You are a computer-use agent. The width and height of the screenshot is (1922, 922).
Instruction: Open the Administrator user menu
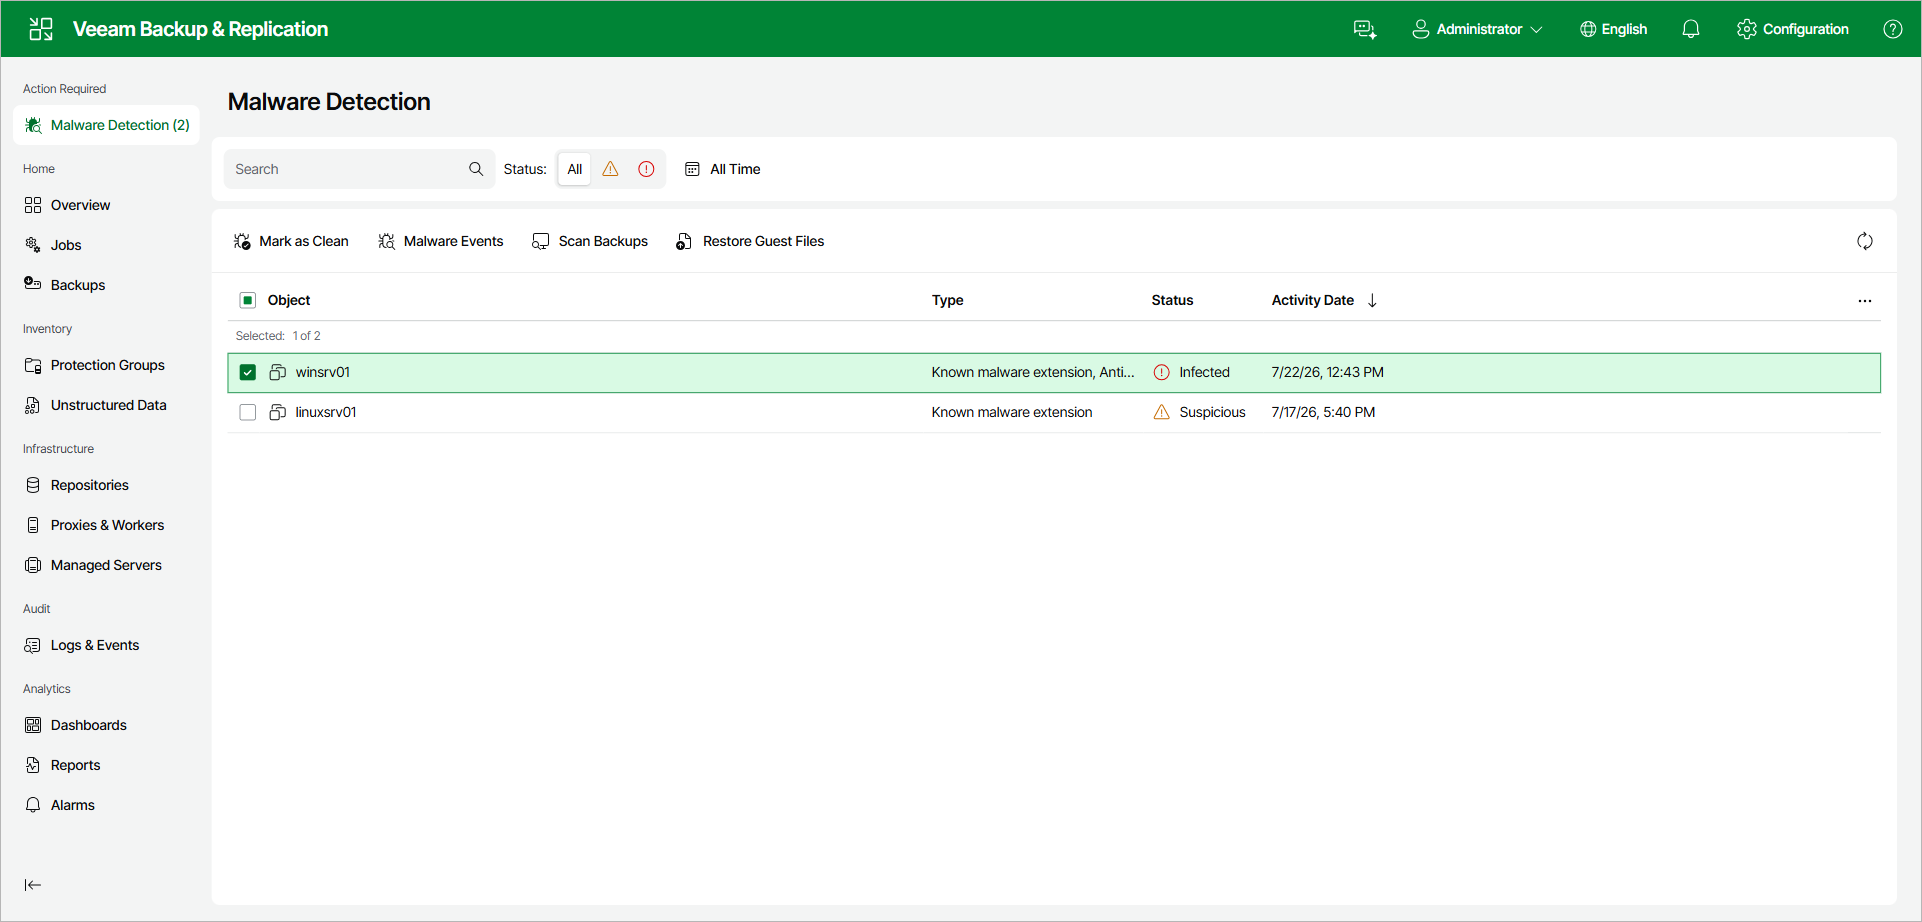1477,29
